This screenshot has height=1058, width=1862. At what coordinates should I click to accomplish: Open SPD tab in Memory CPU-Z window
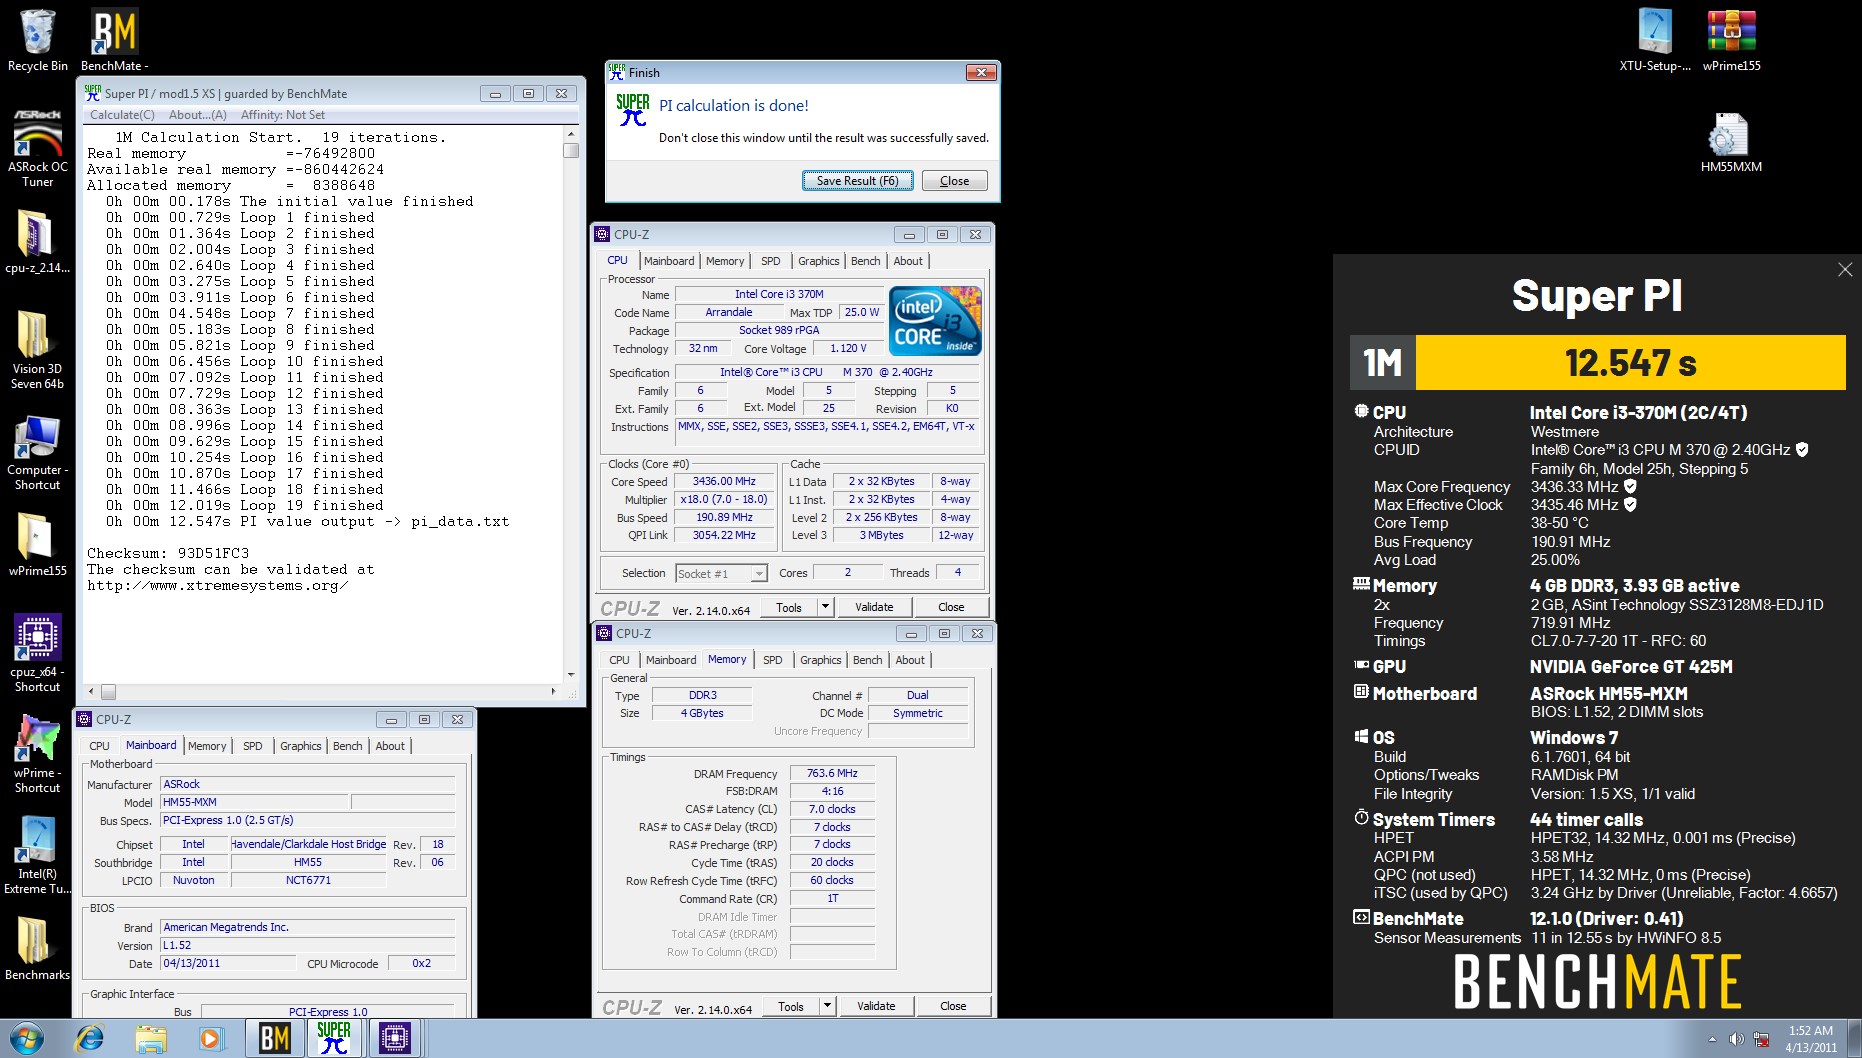coord(773,660)
